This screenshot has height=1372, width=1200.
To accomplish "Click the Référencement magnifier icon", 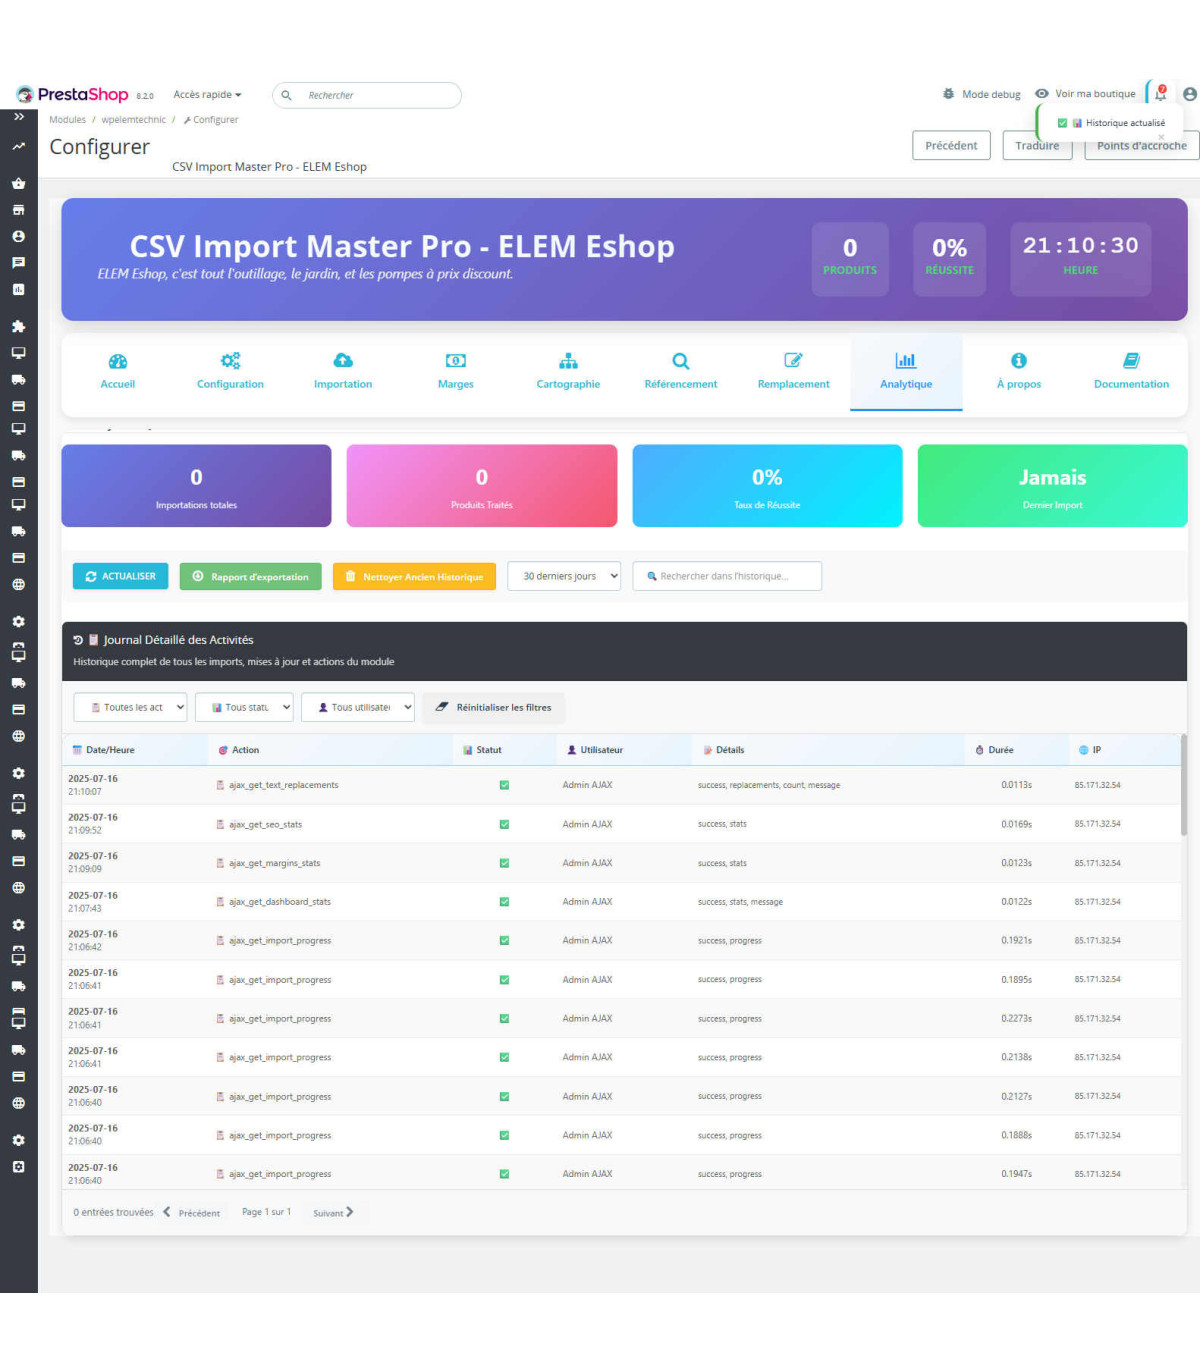I will pyautogui.click(x=681, y=361).
